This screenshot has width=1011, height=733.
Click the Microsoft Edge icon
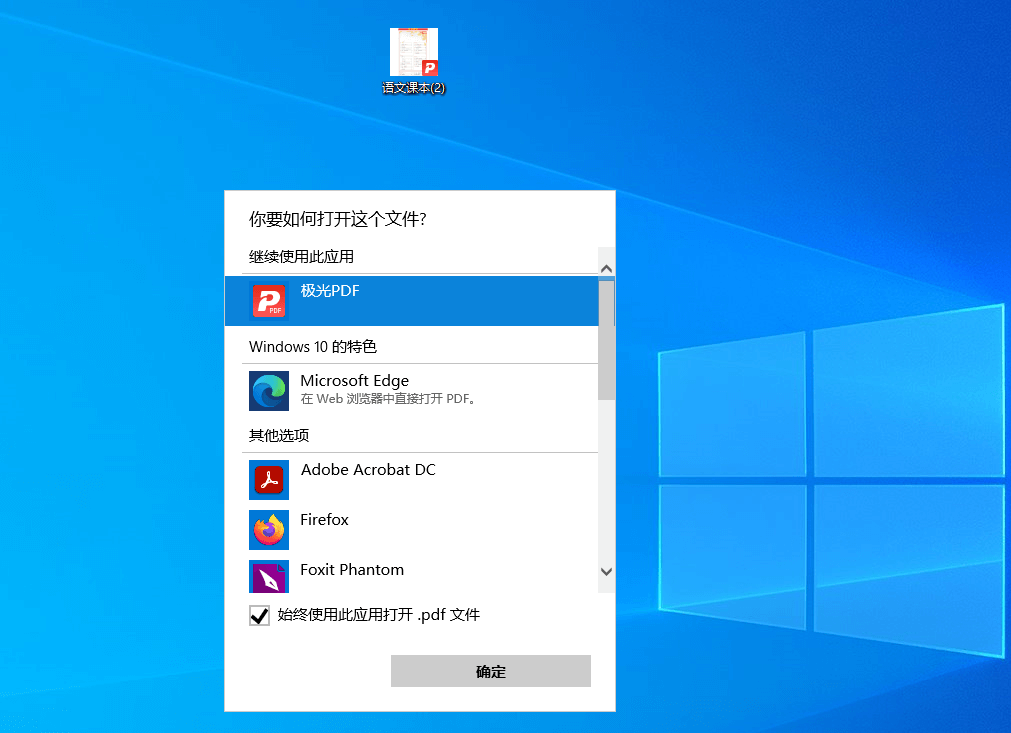click(269, 391)
